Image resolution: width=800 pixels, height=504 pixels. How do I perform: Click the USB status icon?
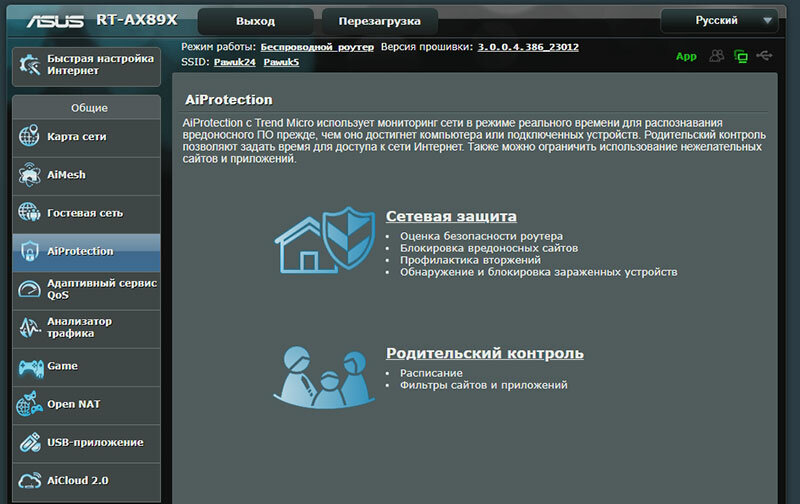click(764, 55)
